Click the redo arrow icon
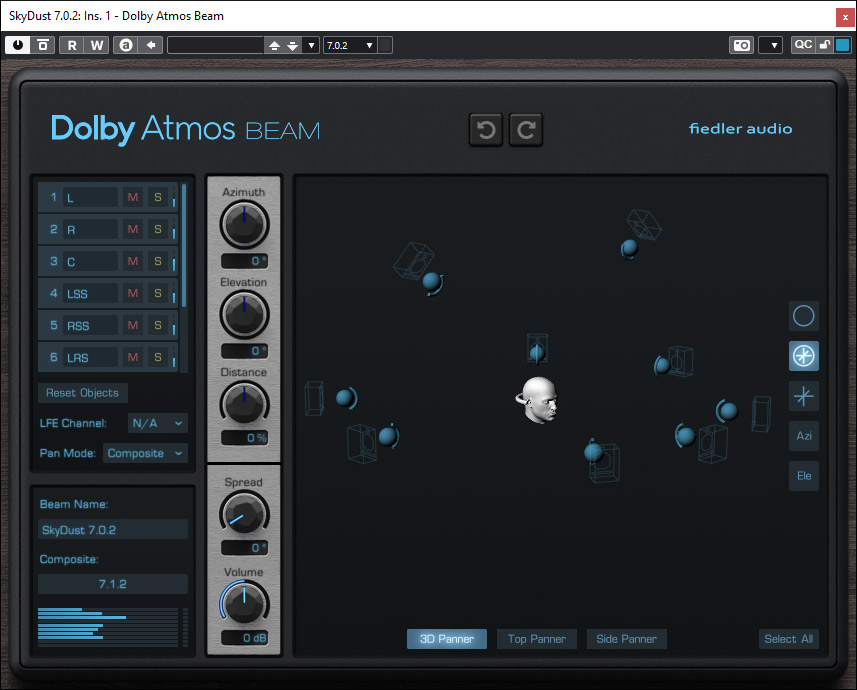Viewport: 857px width, 690px height. (526, 129)
